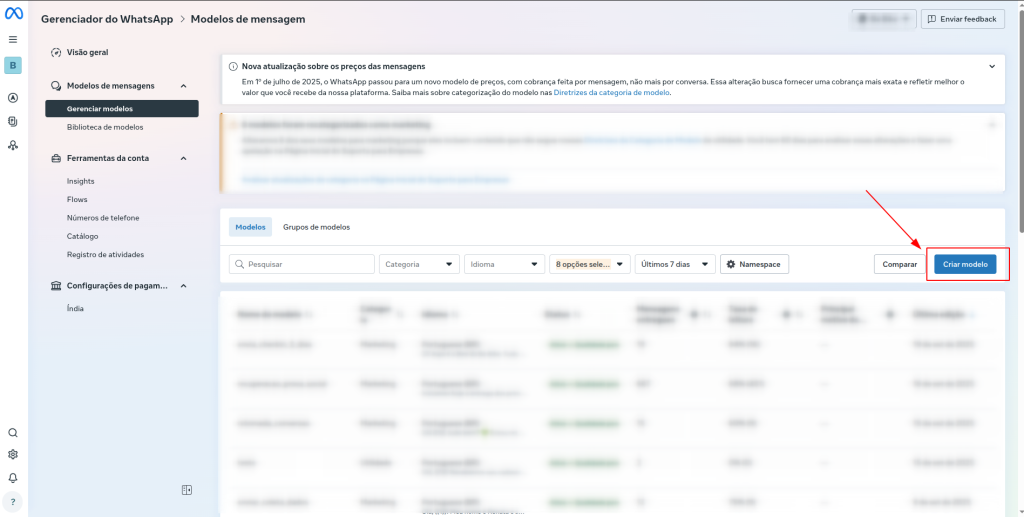The image size is (1024, 517).
Task: Collapse the Ferramentas da conta section
Action: tap(183, 158)
